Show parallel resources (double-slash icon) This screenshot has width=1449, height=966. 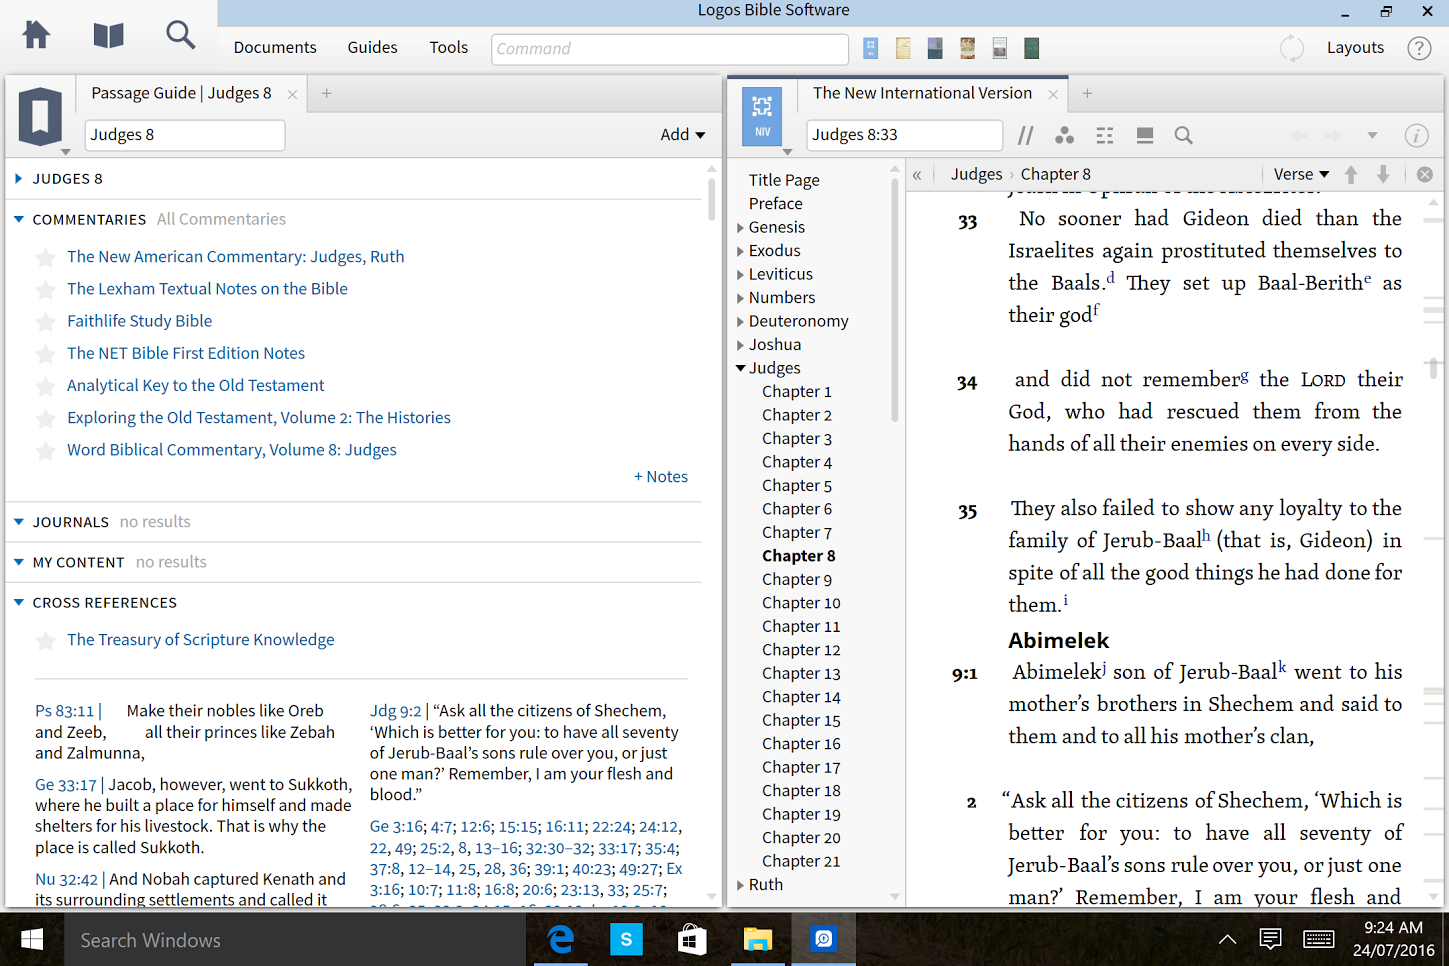click(1026, 135)
